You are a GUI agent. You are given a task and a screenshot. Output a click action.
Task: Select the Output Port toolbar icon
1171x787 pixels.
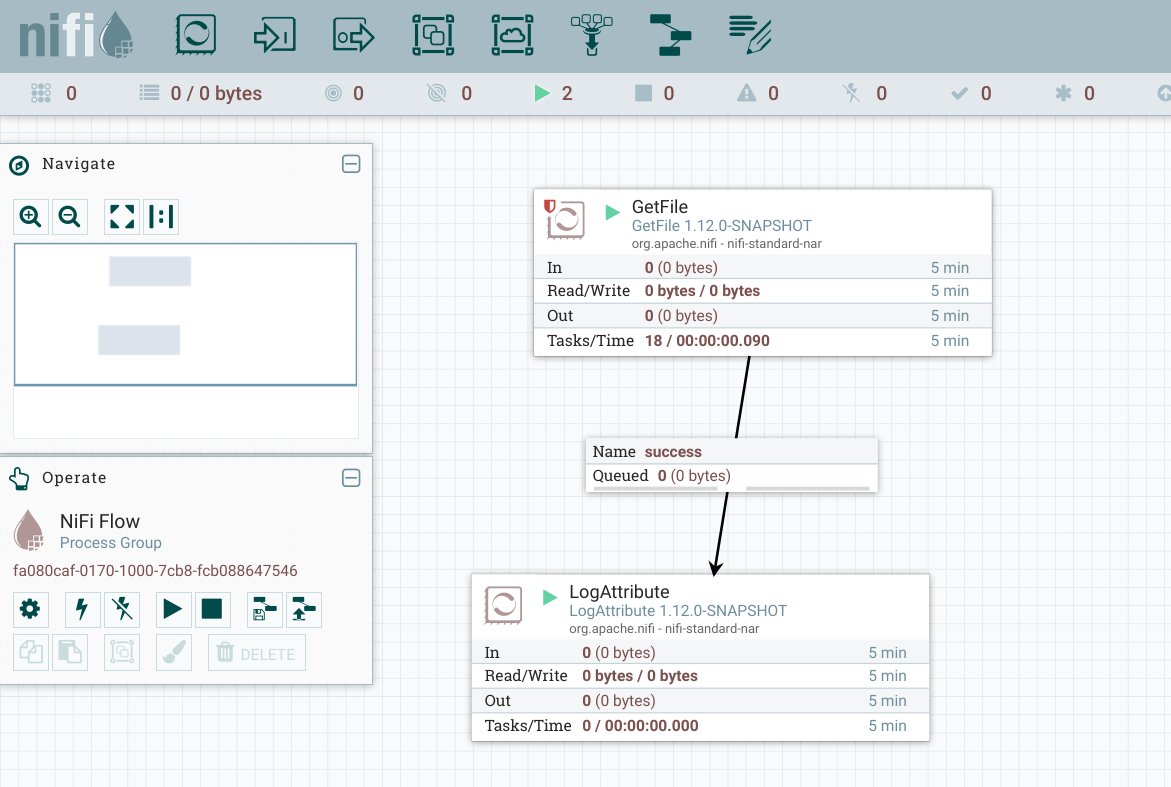tap(354, 35)
